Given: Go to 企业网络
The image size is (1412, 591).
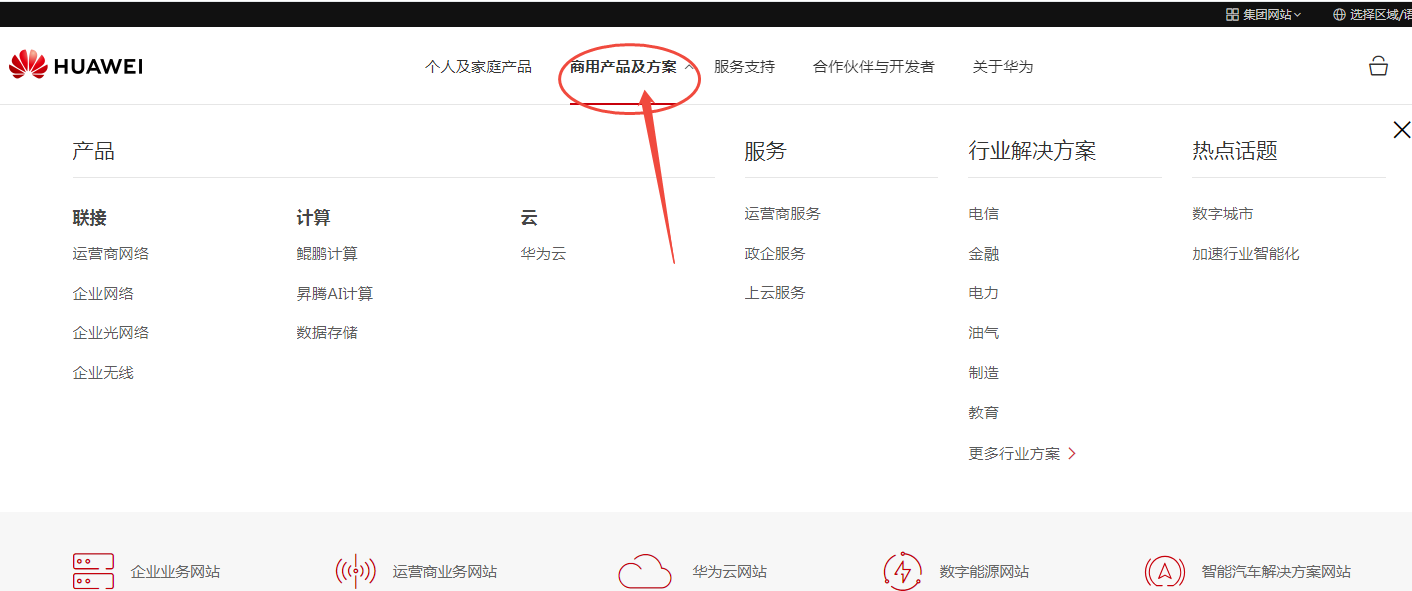Looking at the screenshot, I should point(103,293).
